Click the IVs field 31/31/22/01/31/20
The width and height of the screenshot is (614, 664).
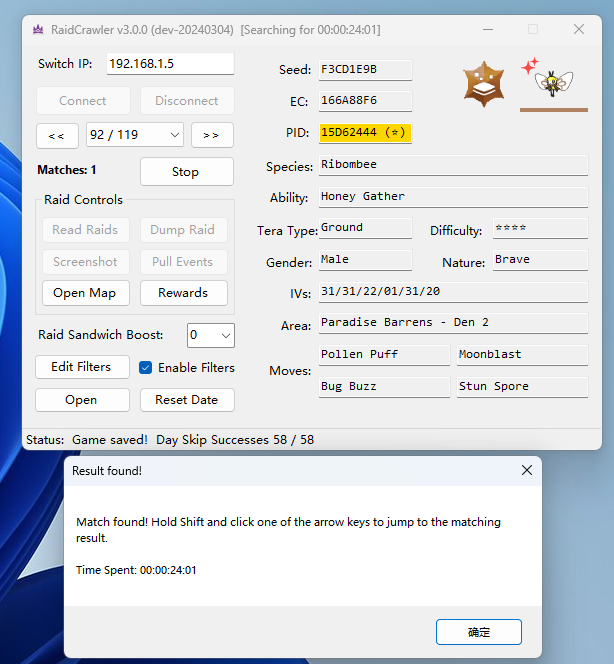point(453,292)
